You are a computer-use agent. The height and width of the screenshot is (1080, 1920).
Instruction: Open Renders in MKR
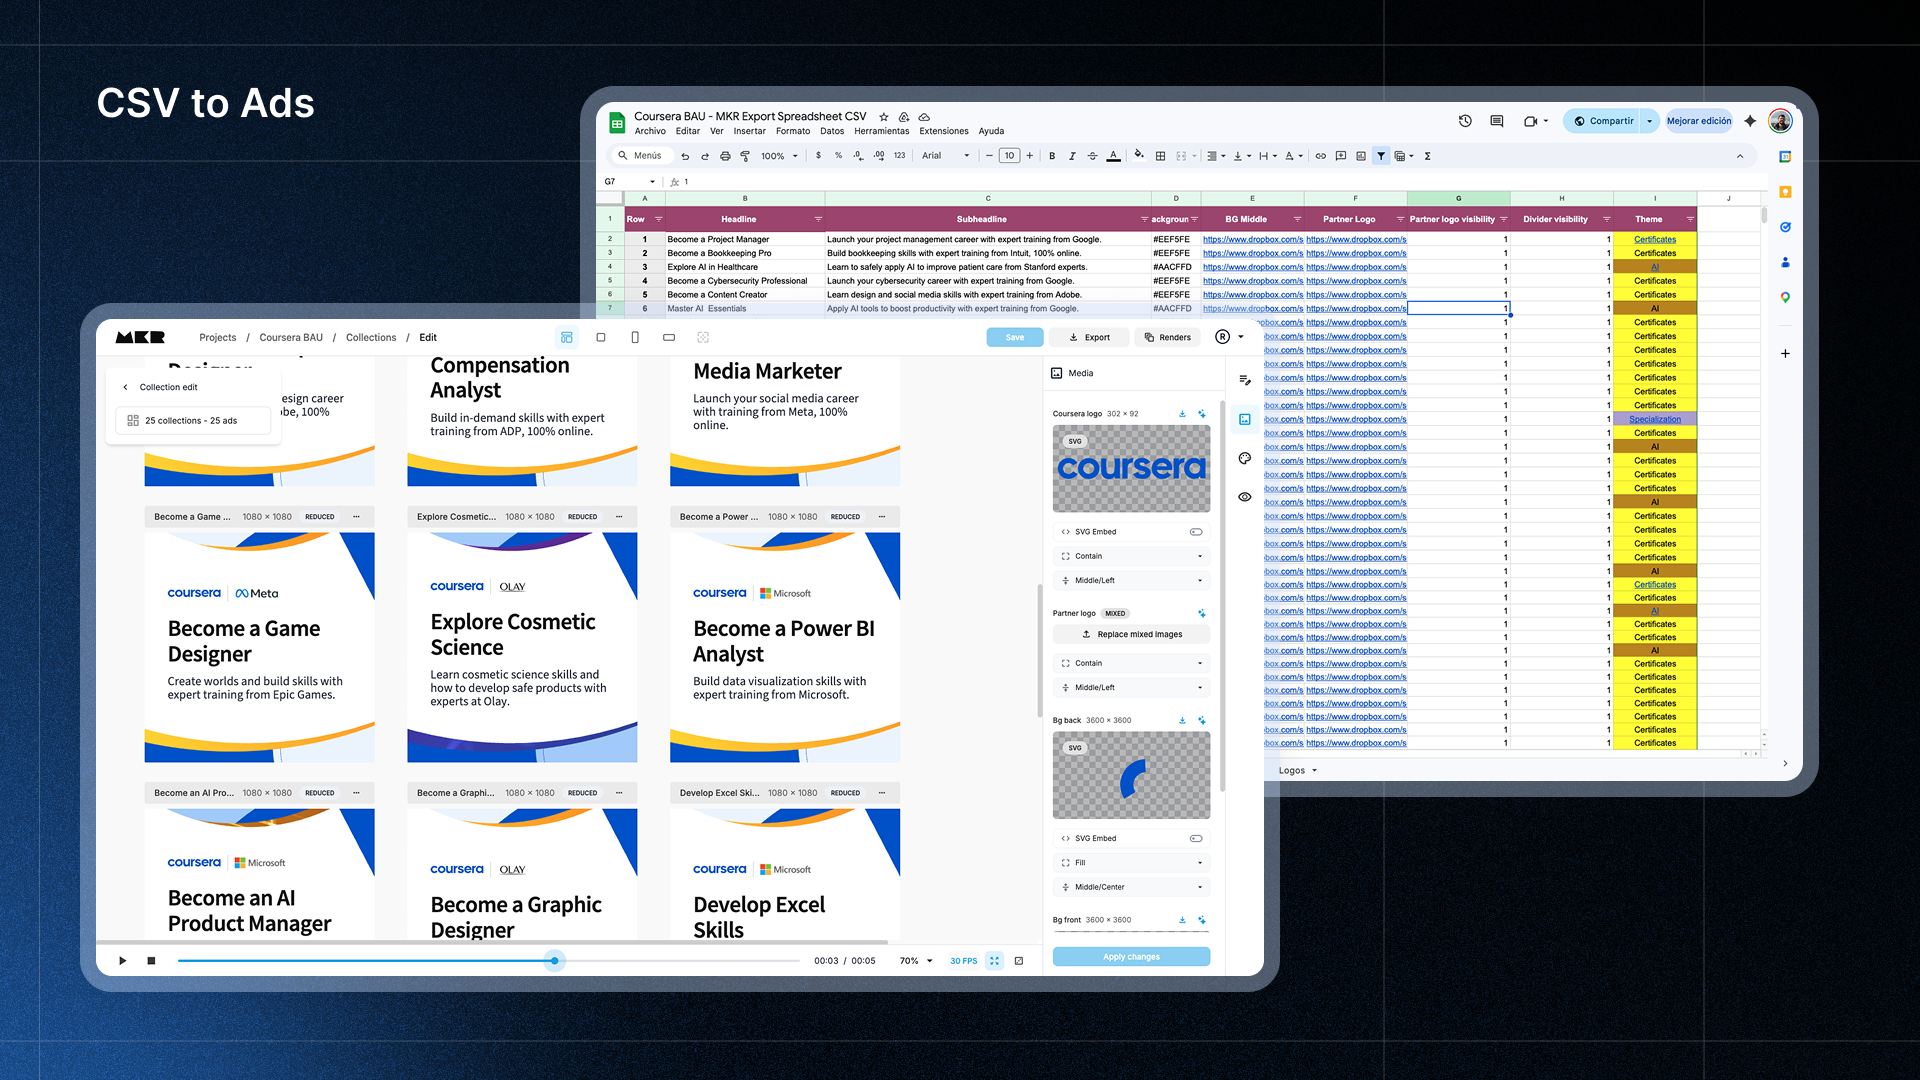pyautogui.click(x=1168, y=337)
